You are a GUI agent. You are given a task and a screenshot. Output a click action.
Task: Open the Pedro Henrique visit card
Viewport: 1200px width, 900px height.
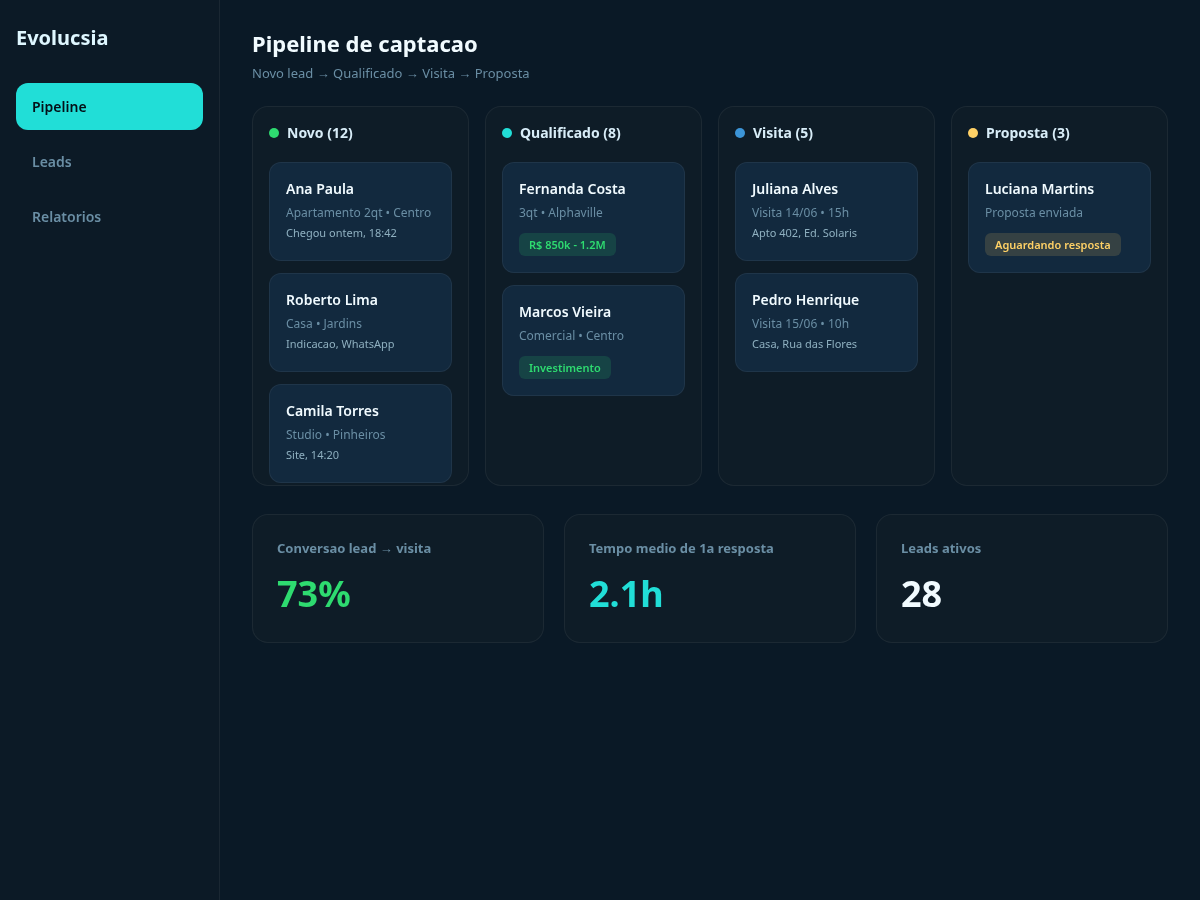(826, 322)
